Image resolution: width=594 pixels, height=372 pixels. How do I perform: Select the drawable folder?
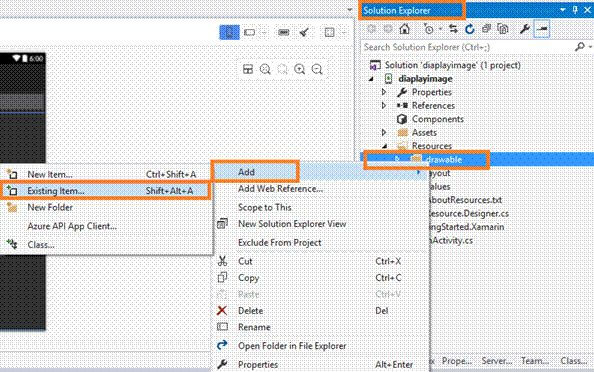pyautogui.click(x=444, y=159)
